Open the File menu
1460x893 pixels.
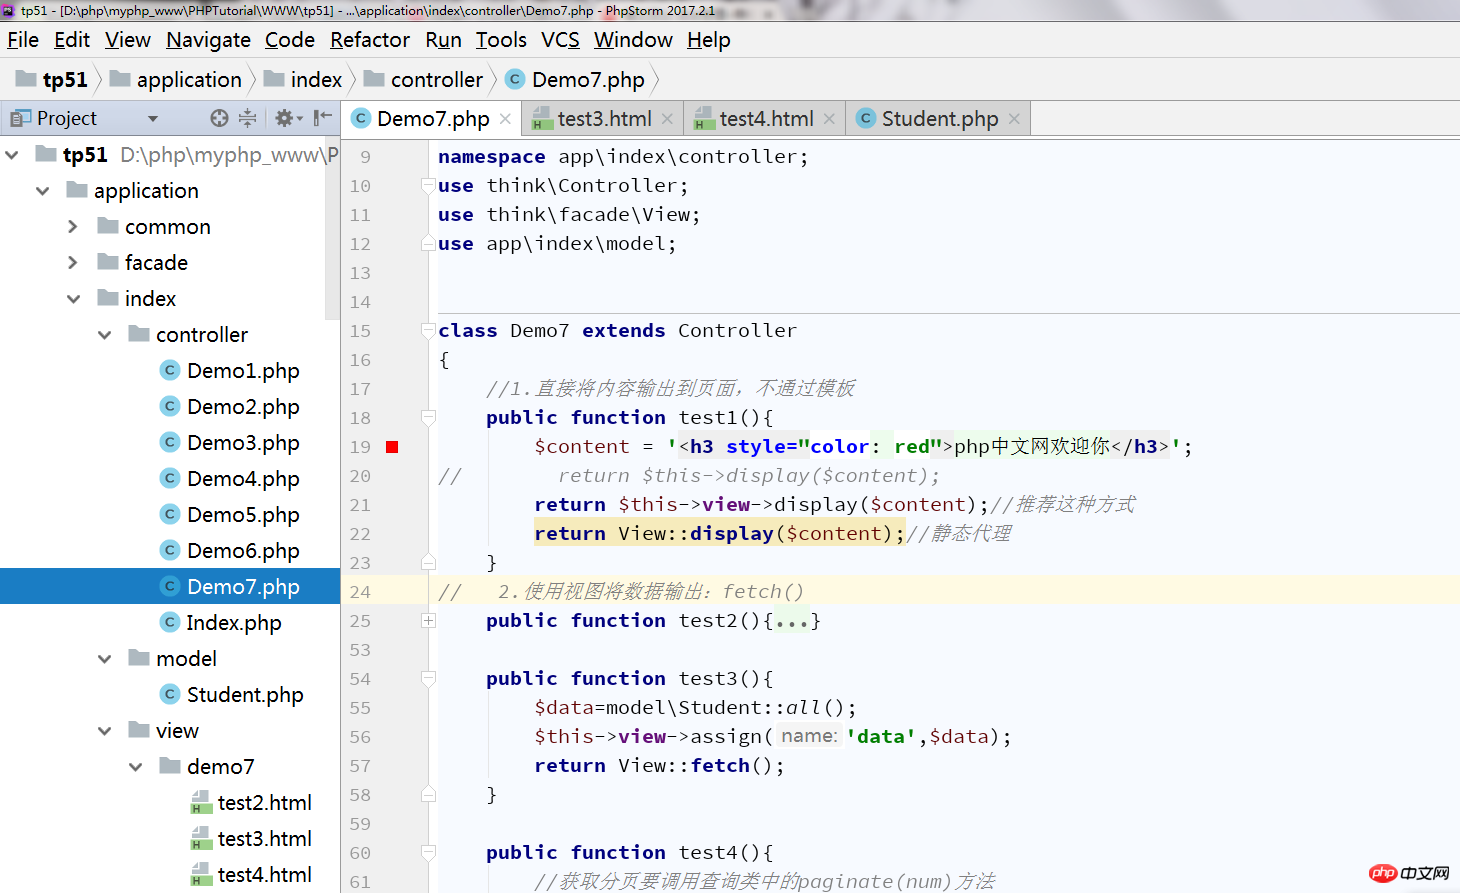click(23, 40)
